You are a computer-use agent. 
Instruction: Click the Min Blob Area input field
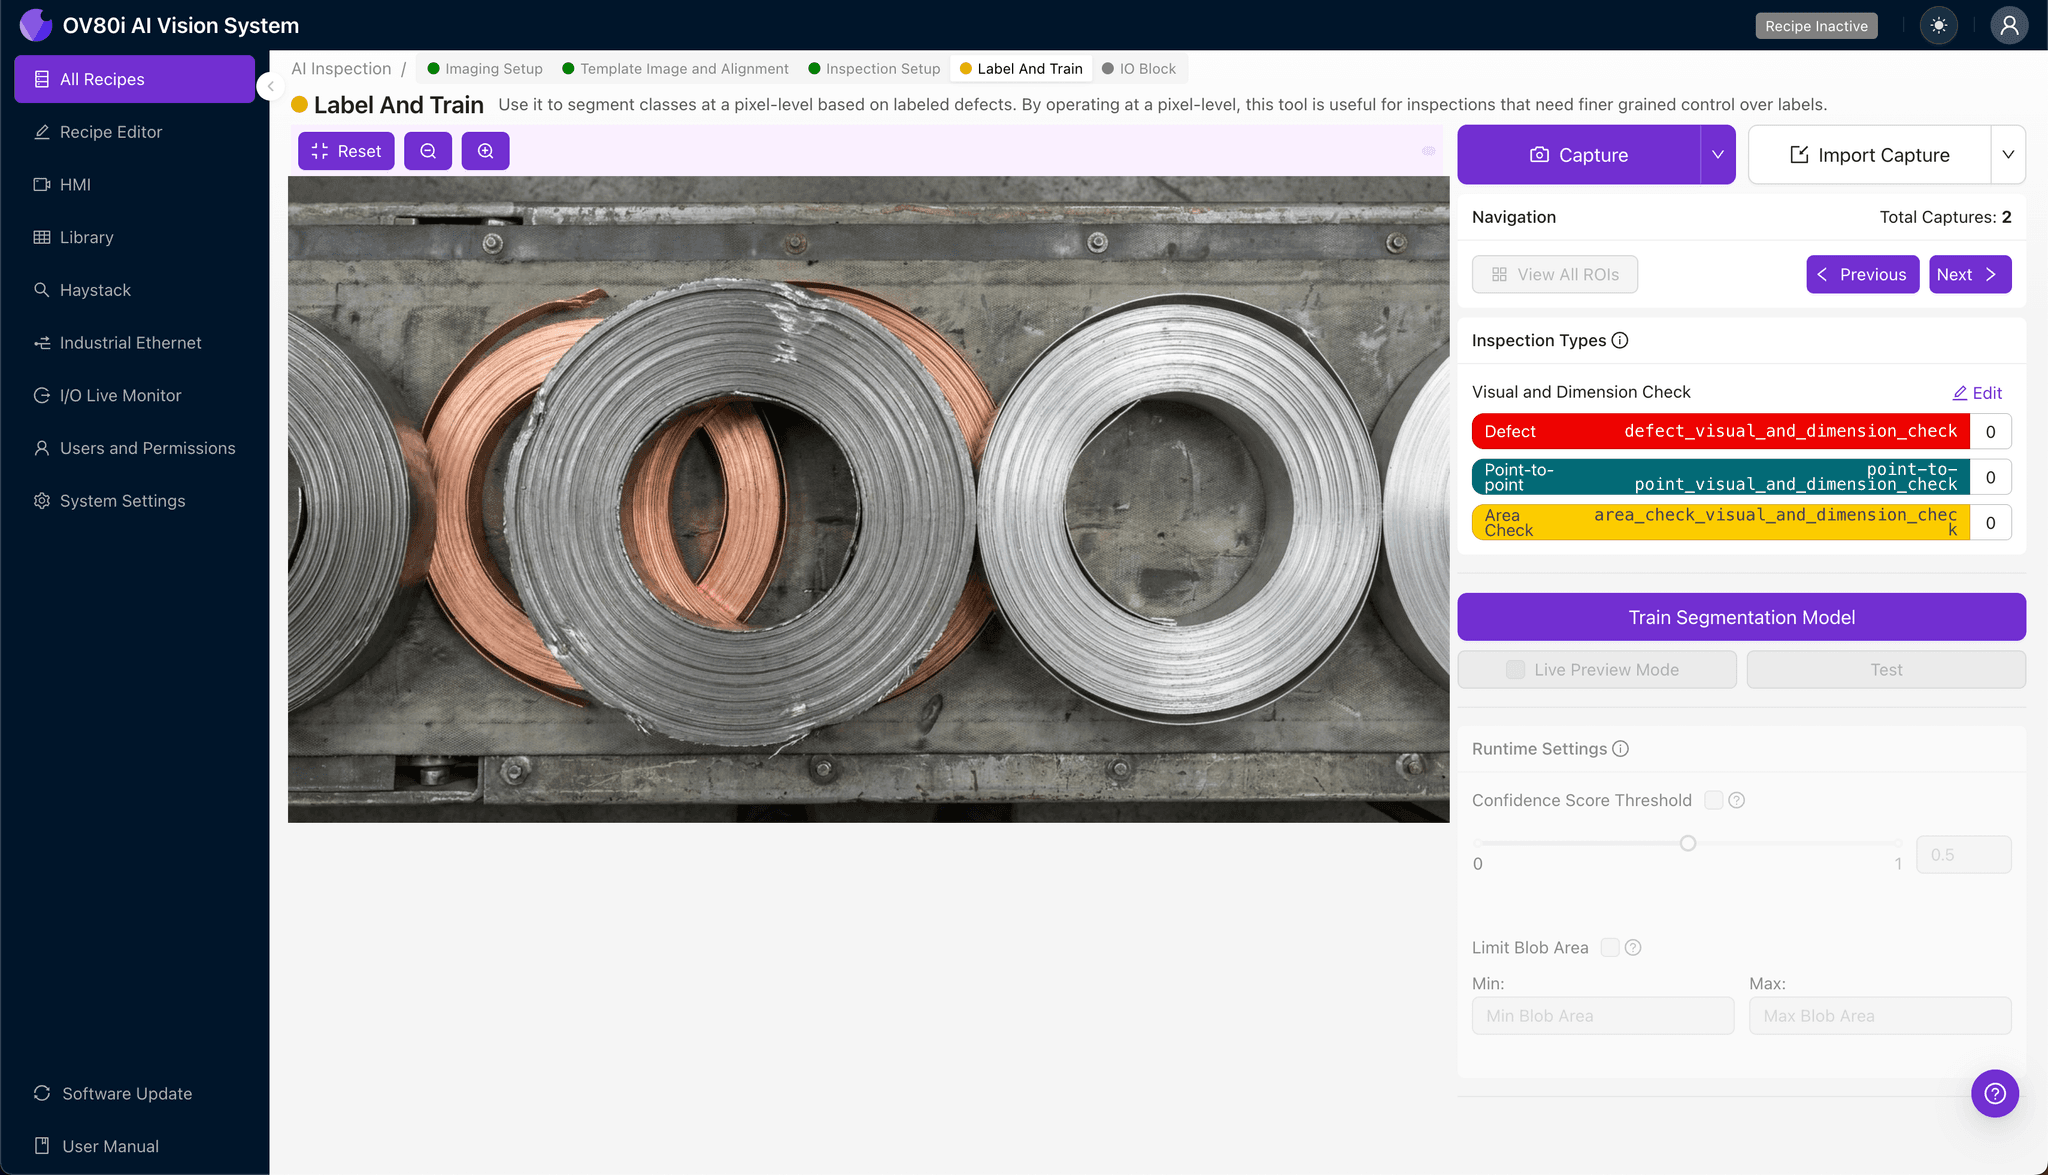[1603, 1016]
